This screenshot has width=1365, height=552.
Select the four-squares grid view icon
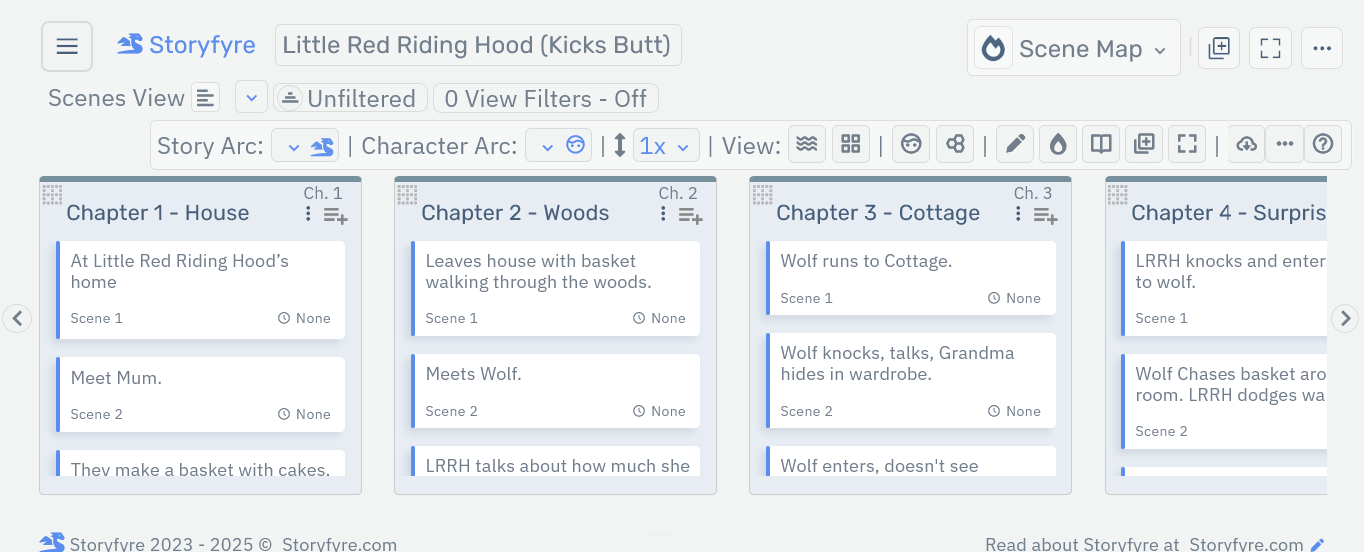[850, 145]
